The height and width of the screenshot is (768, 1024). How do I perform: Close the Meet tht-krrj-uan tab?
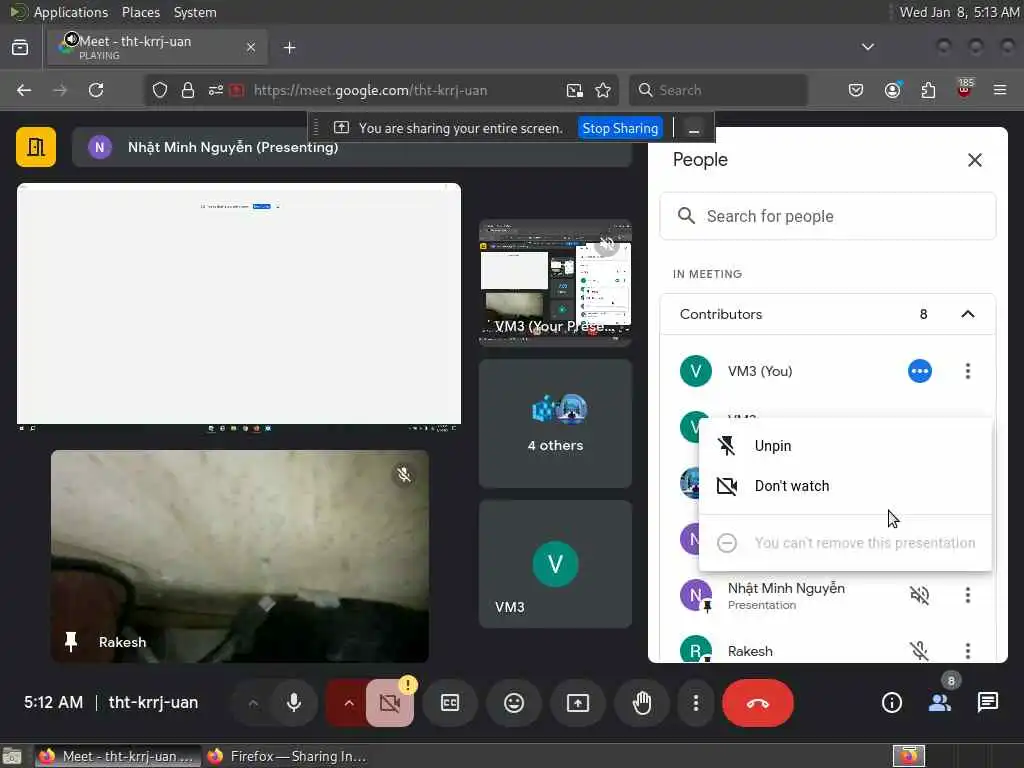click(x=251, y=47)
